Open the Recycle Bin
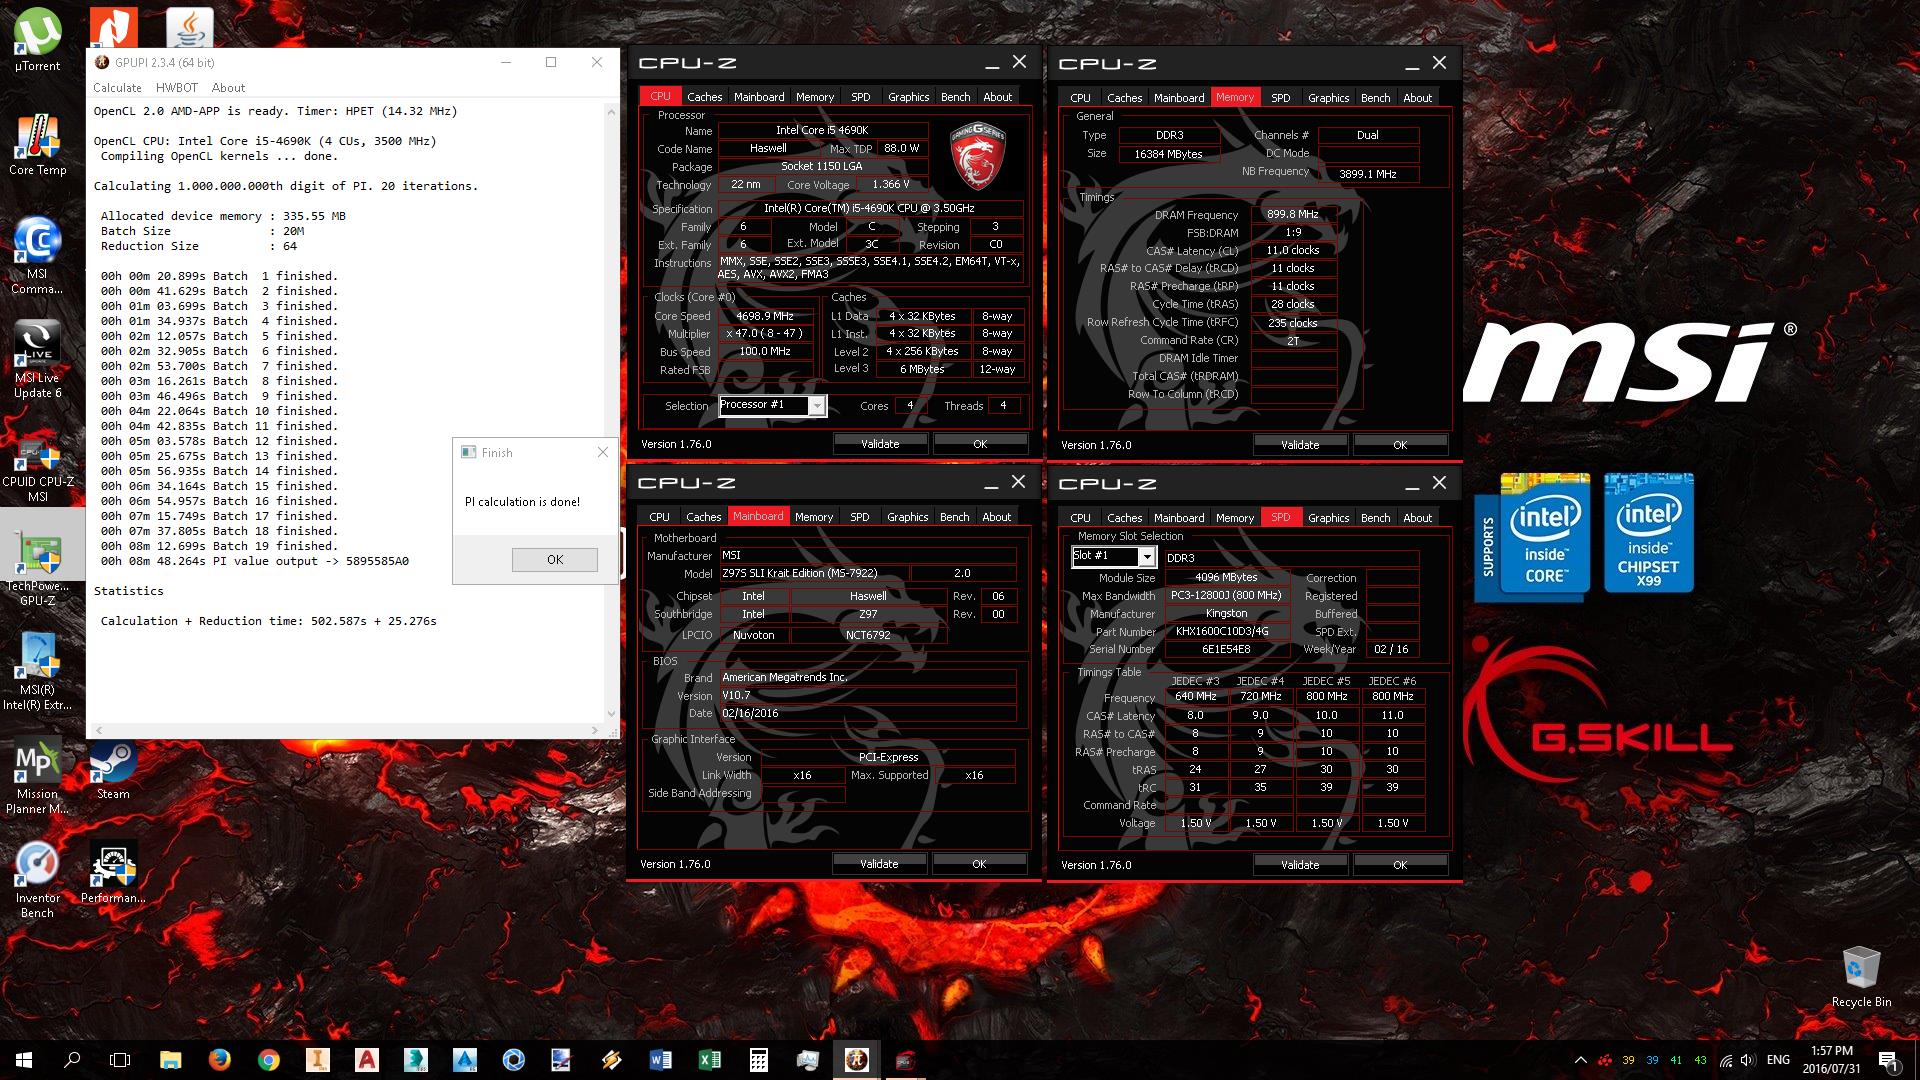Image resolution: width=1920 pixels, height=1080 pixels. (1861, 977)
